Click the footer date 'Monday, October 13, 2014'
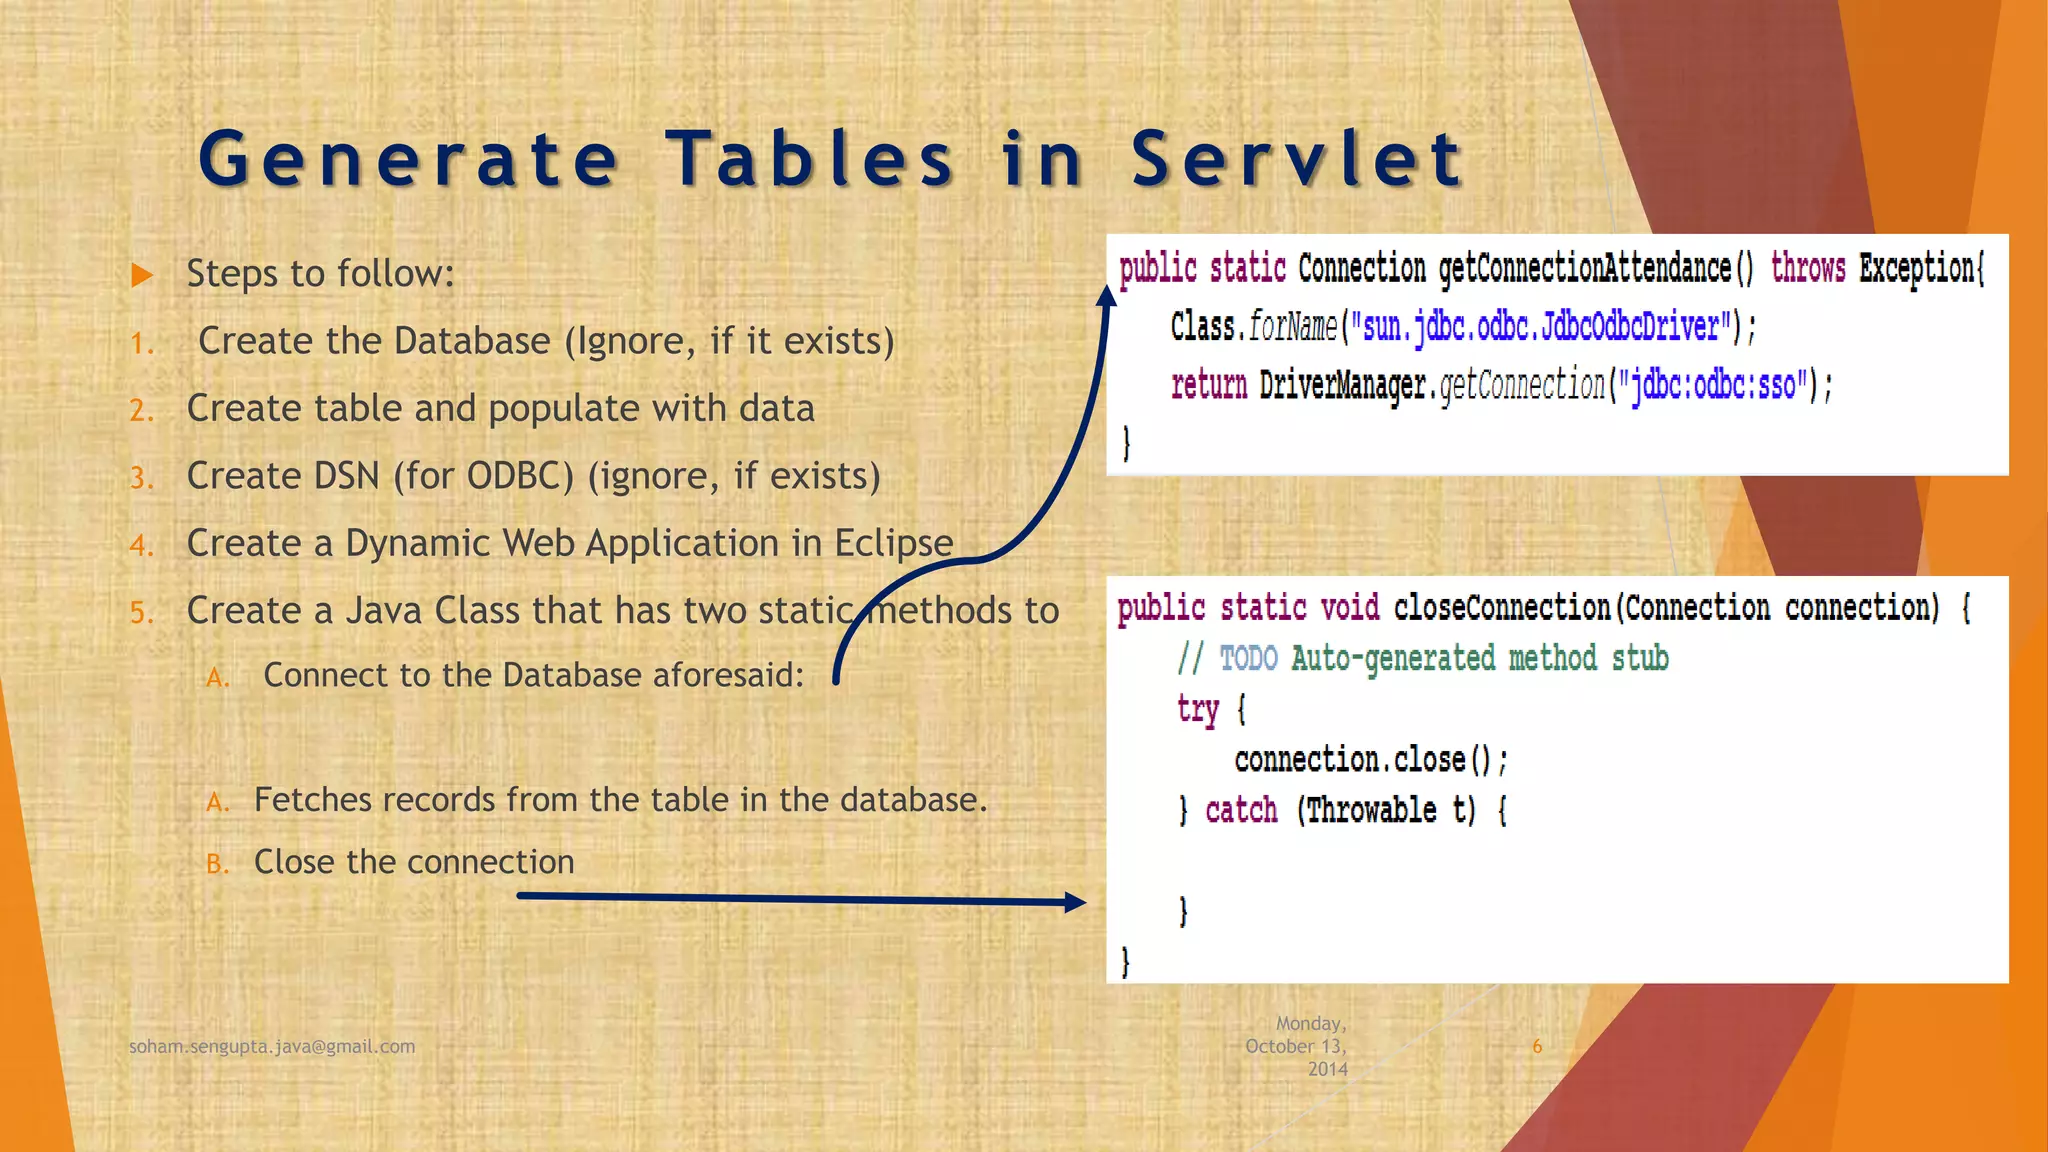The image size is (2048, 1152). [x=1296, y=1046]
